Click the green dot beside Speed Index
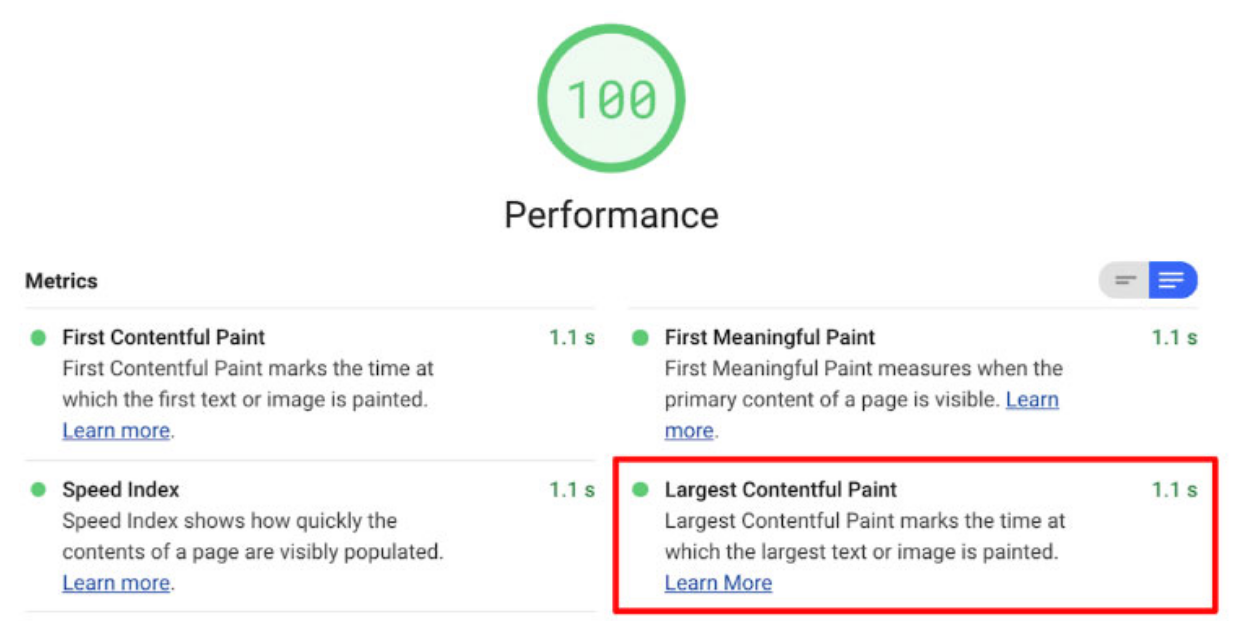The image size is (1239, 621). [39, 490]
